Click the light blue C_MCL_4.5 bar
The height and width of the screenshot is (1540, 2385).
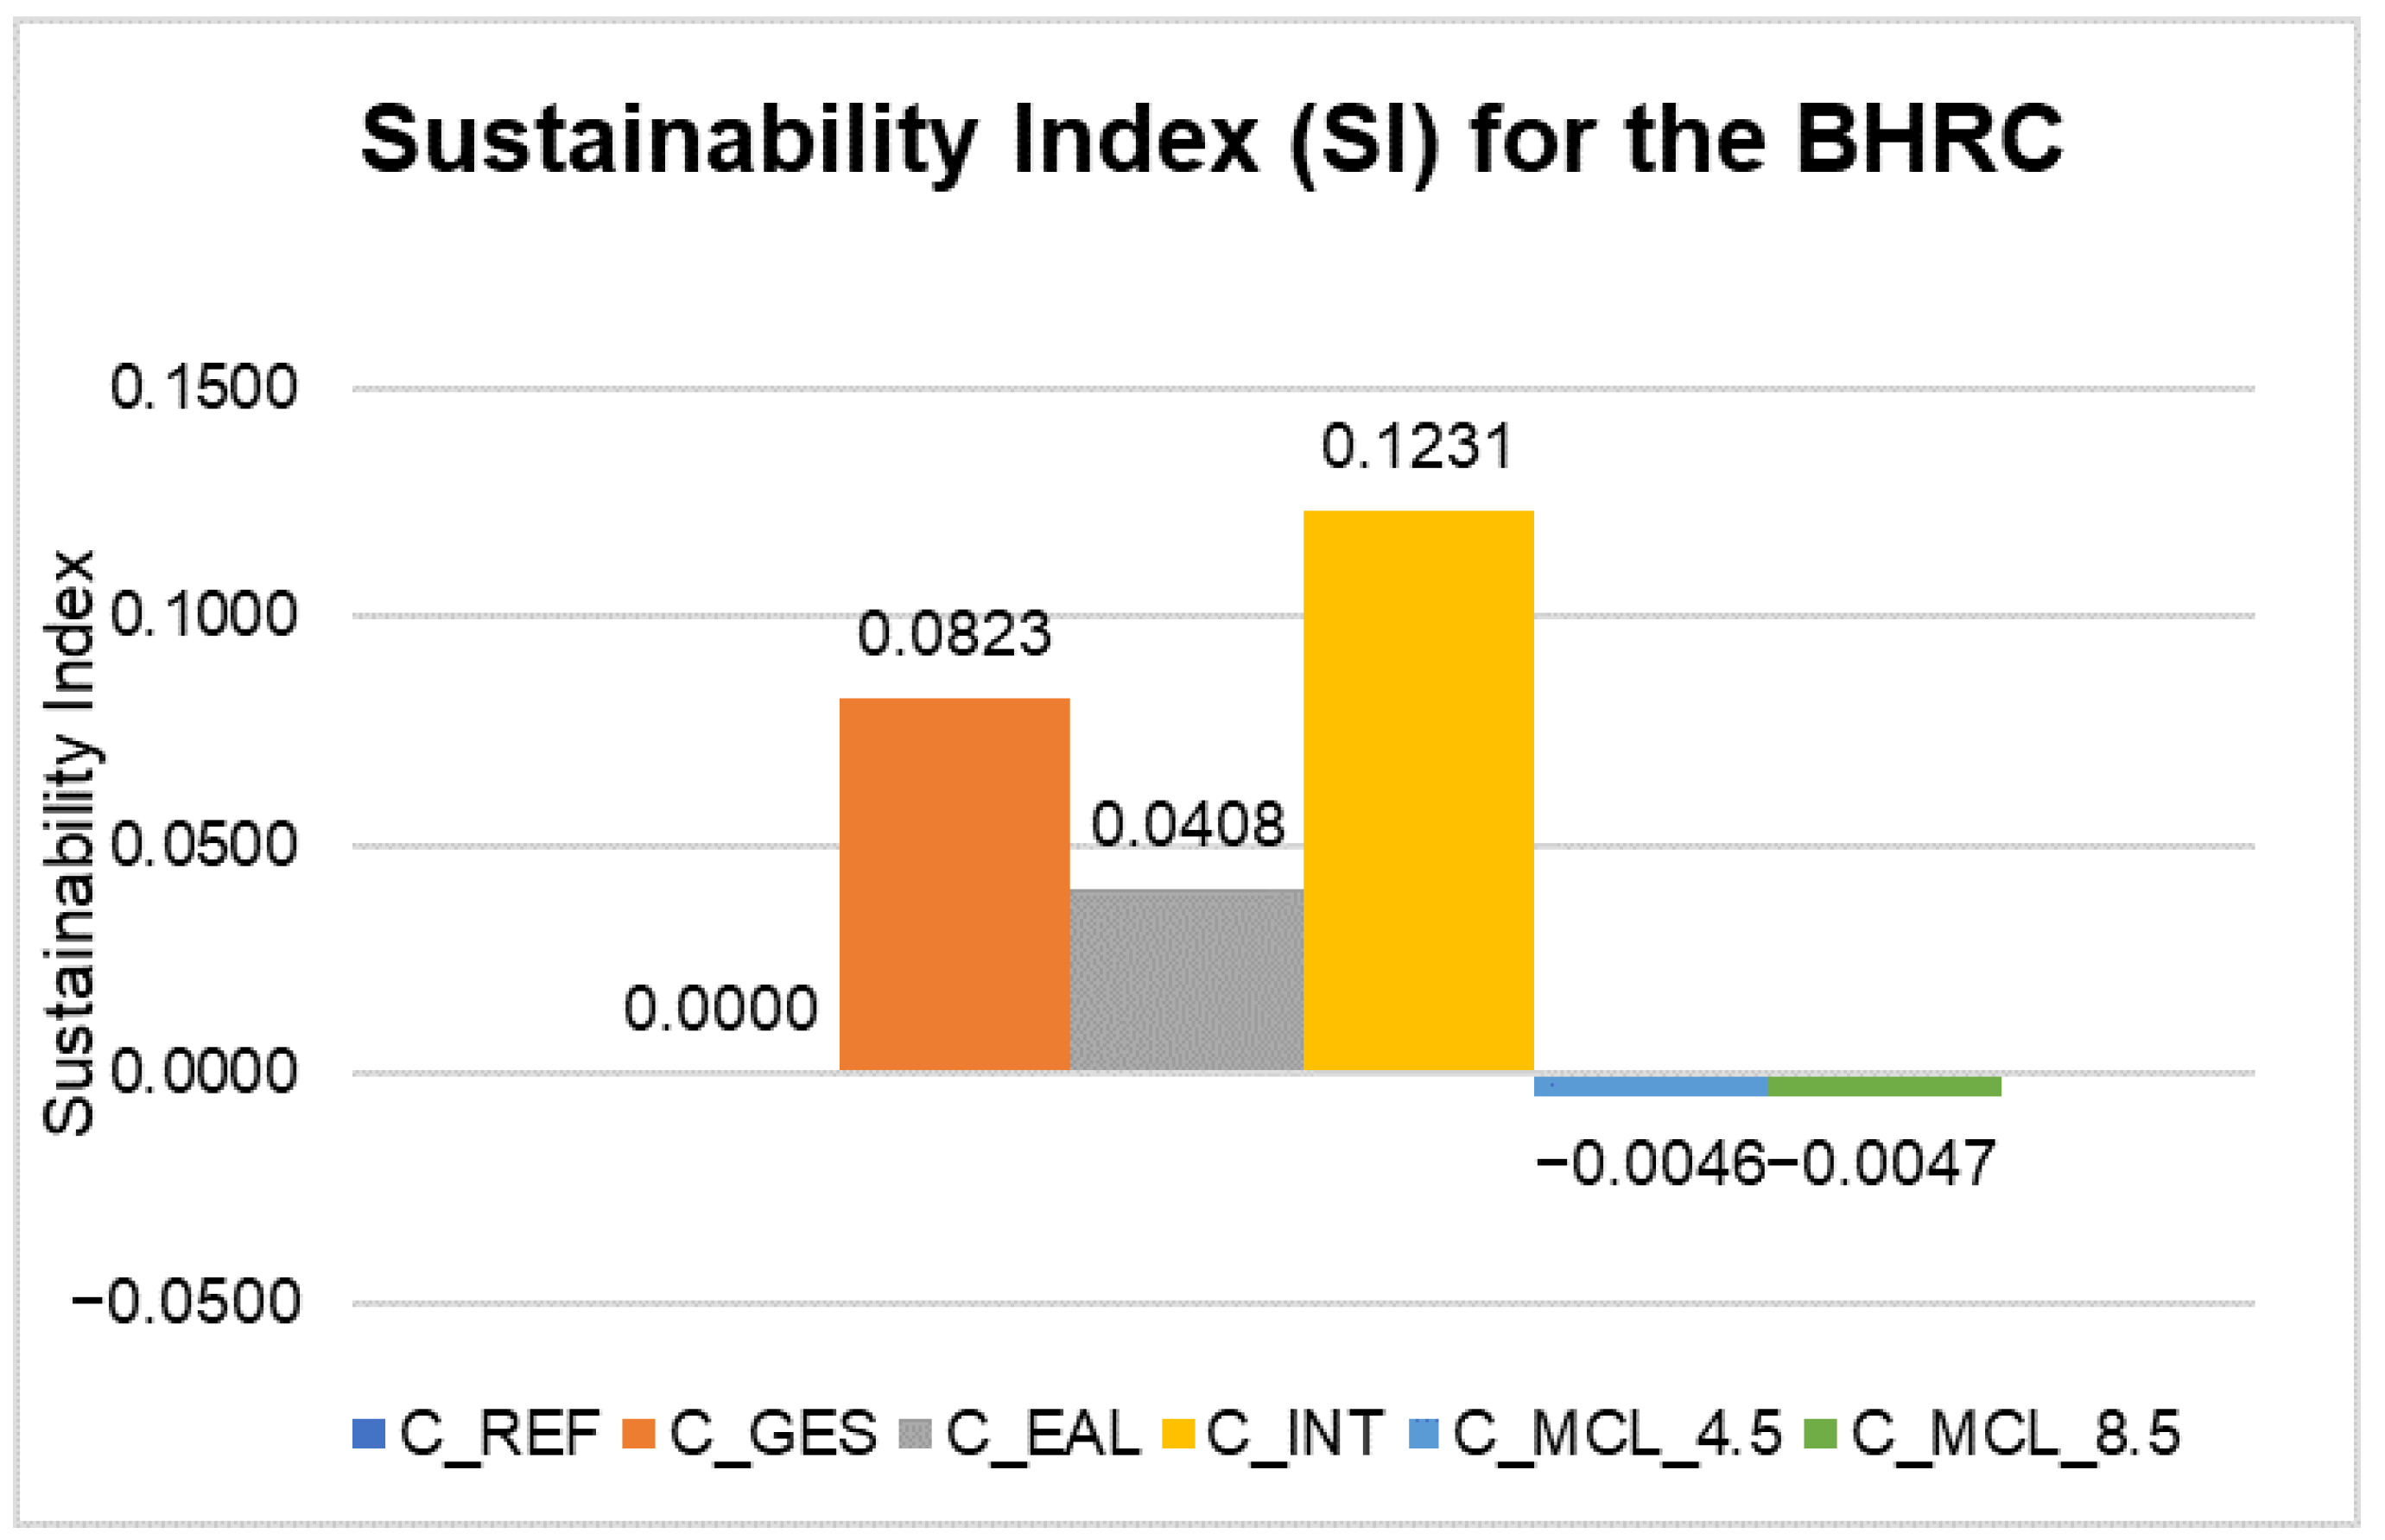click(1650, 1086)
